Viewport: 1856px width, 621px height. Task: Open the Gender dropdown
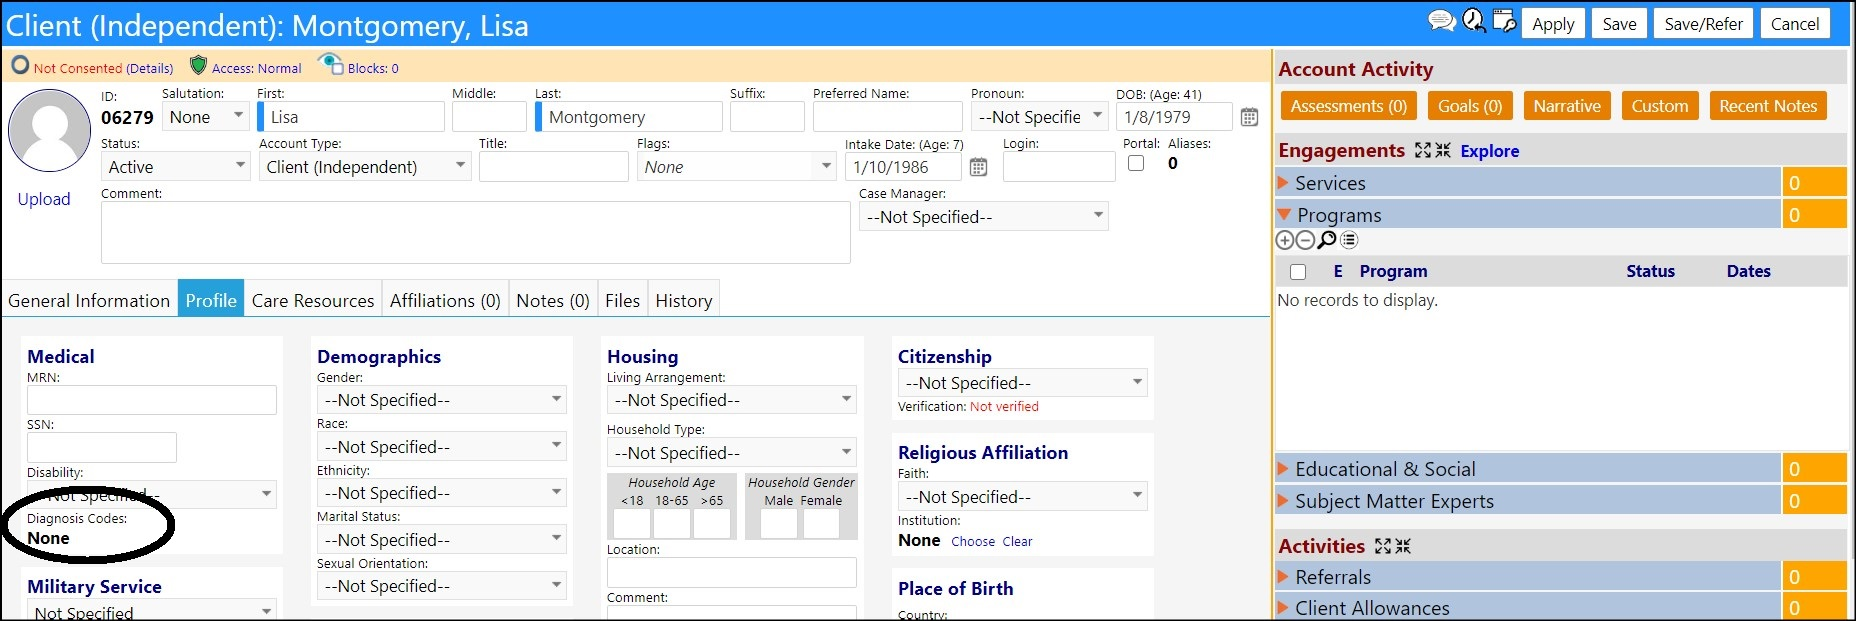[442, 400]
